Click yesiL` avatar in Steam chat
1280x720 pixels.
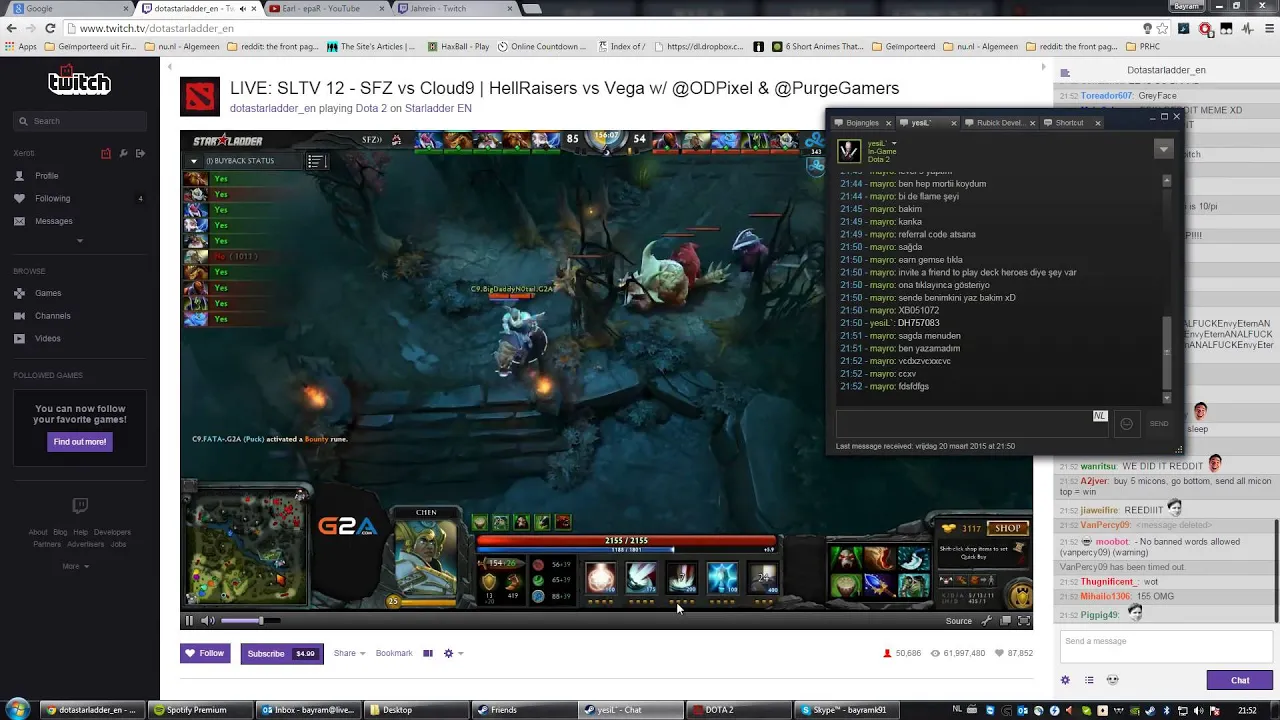849,151
